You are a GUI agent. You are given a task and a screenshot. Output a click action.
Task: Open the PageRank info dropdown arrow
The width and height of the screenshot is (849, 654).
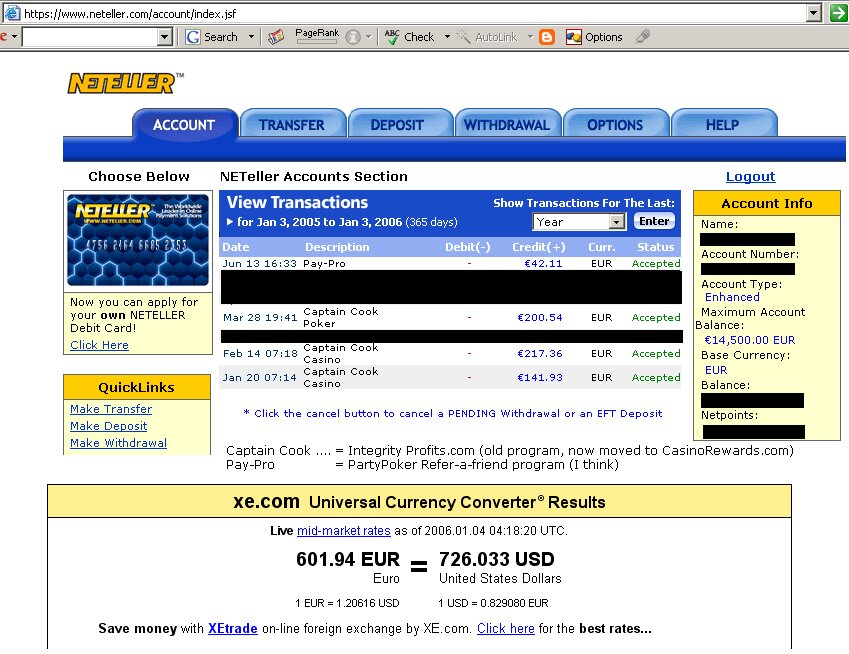368,37
